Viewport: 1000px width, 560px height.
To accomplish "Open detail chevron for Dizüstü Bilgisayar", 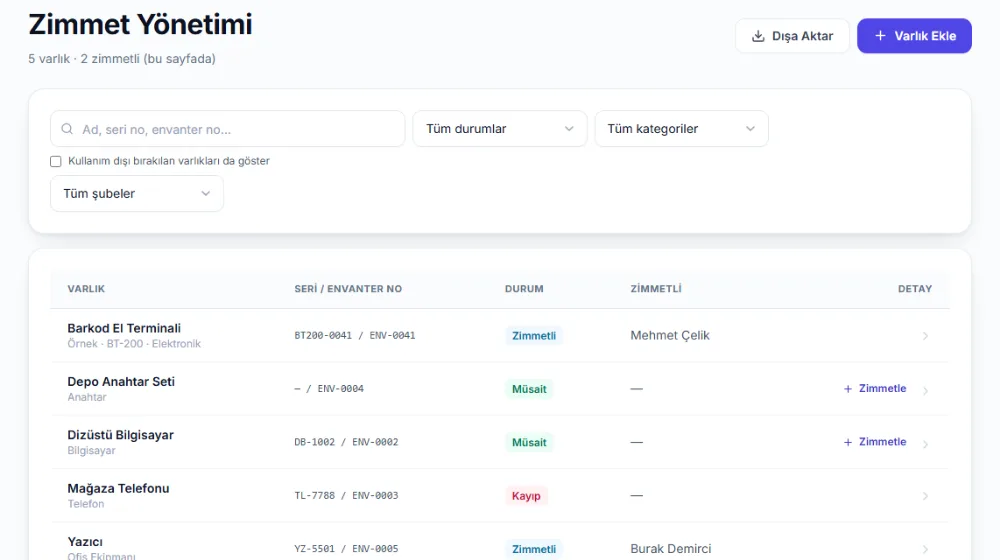I will tap(925, 444).
